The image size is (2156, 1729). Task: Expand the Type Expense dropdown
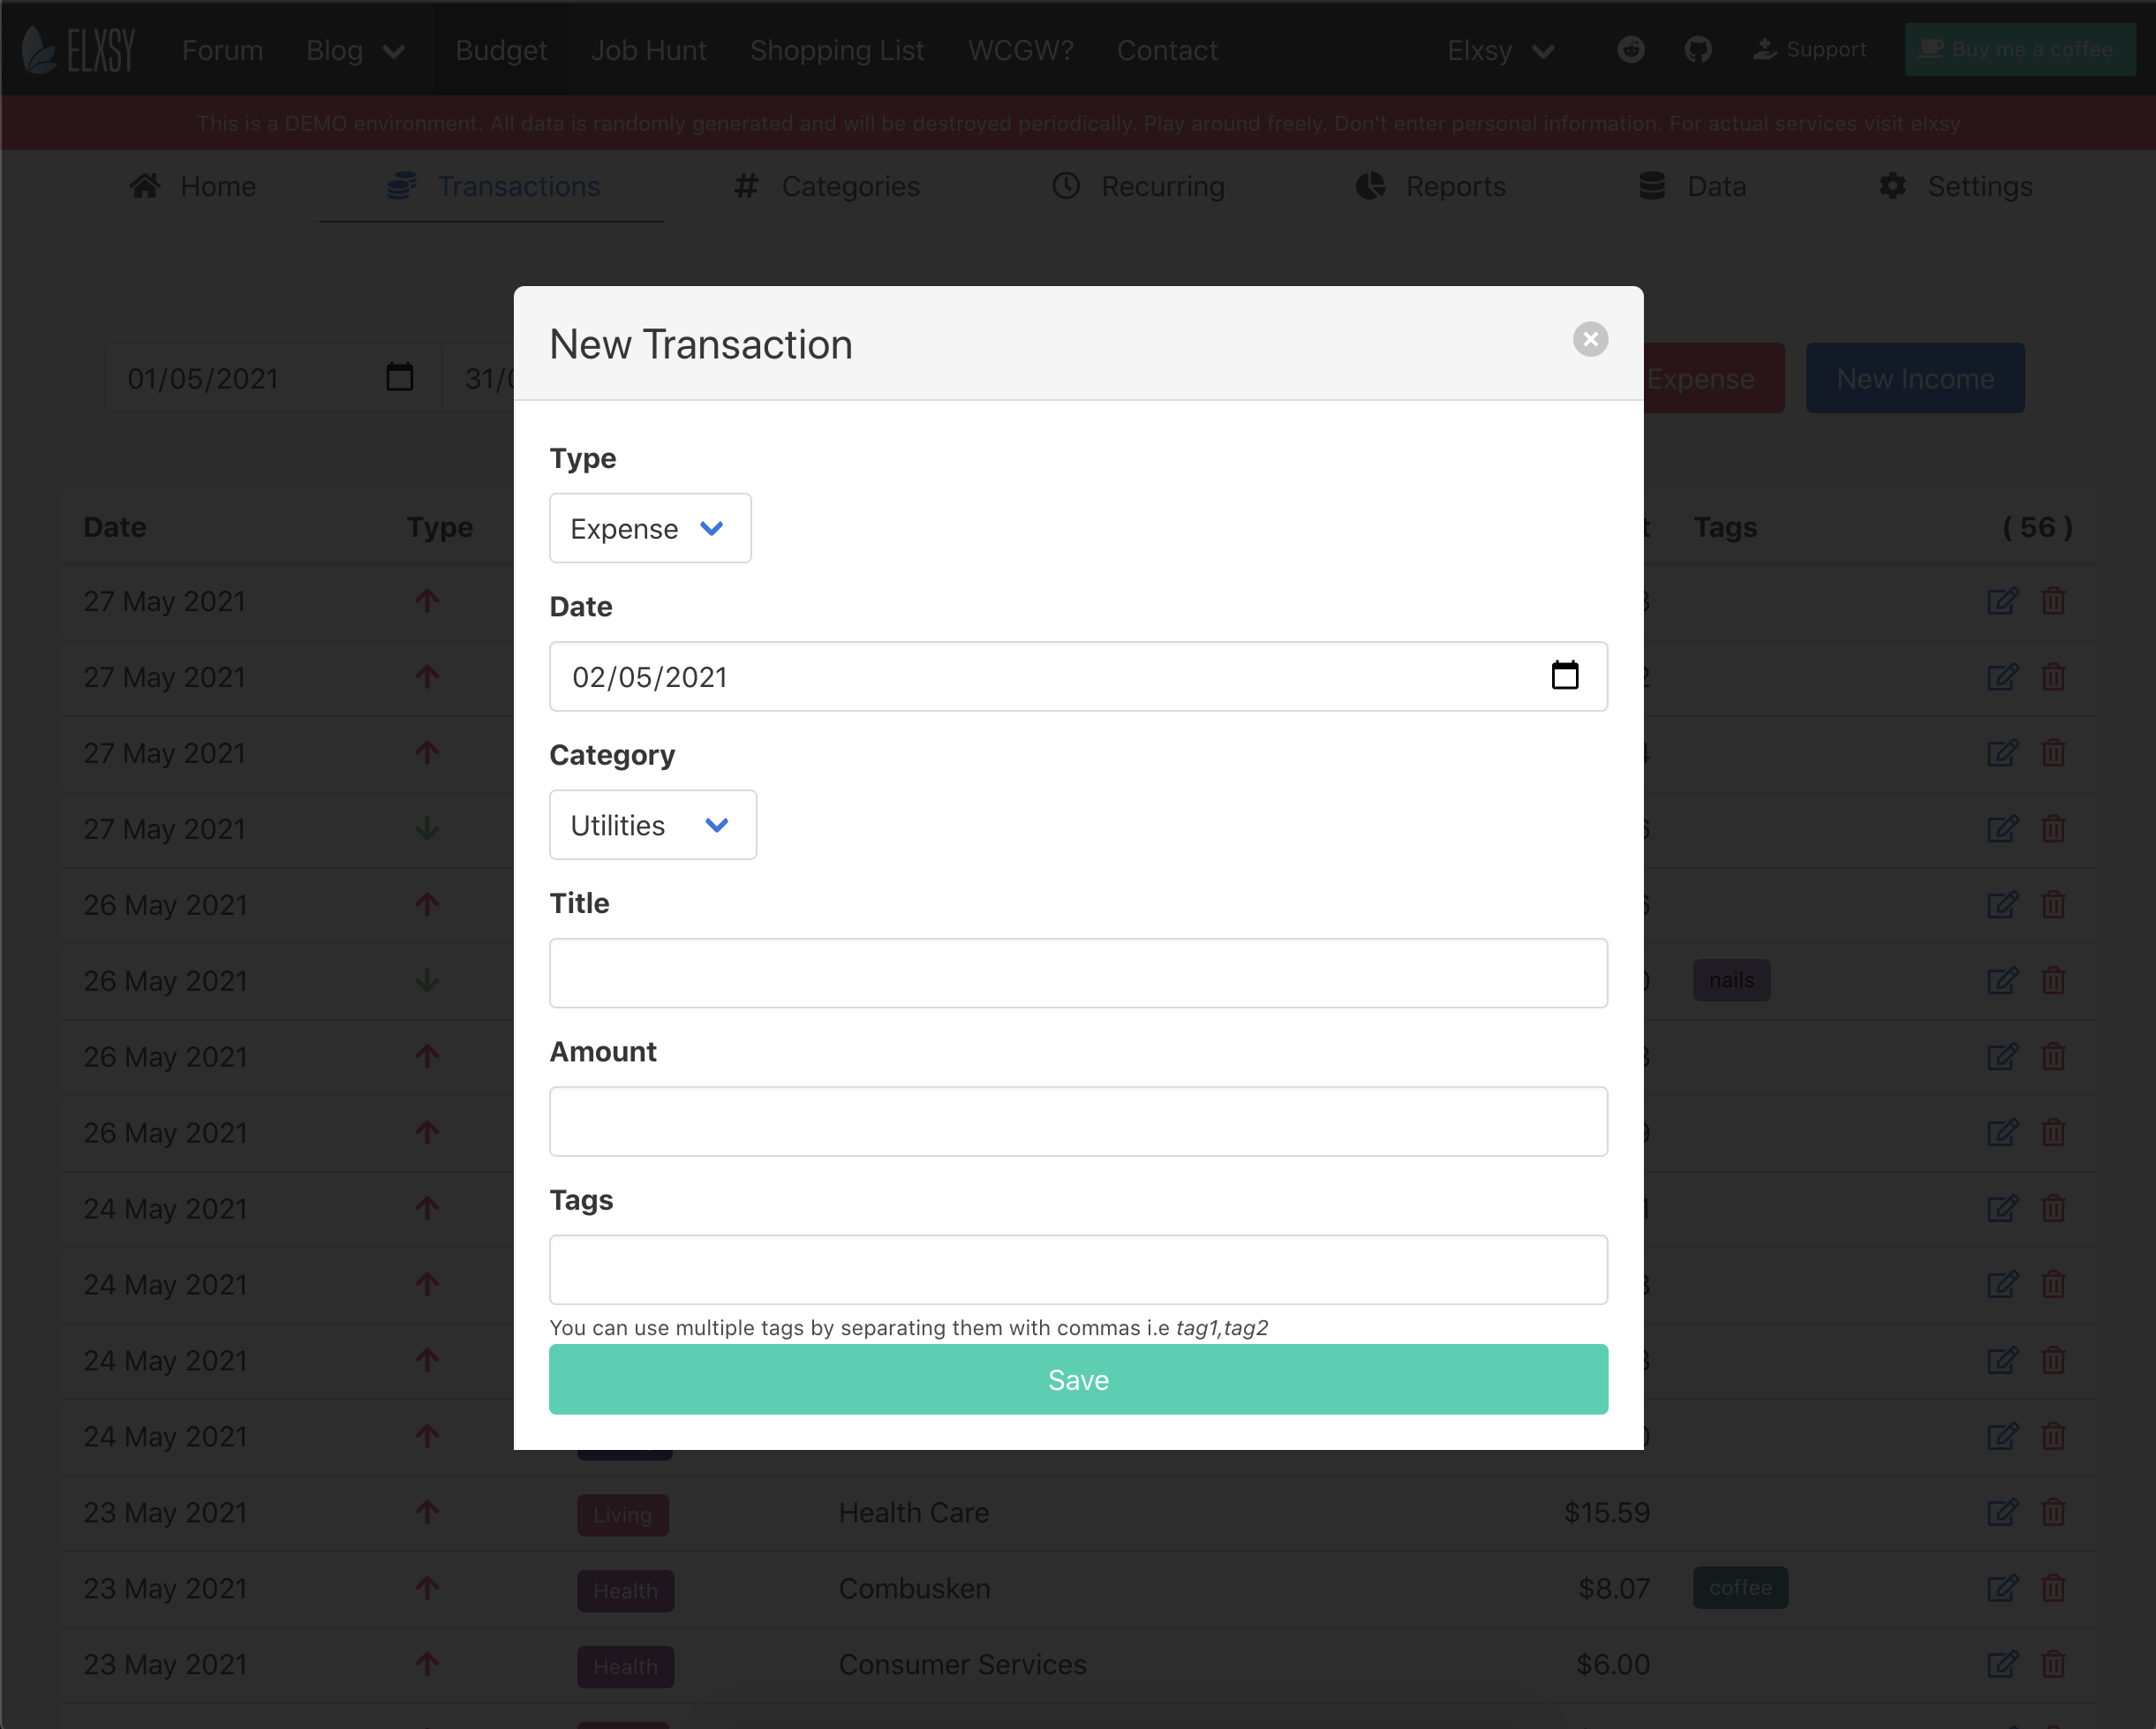[x=650, y=528]
